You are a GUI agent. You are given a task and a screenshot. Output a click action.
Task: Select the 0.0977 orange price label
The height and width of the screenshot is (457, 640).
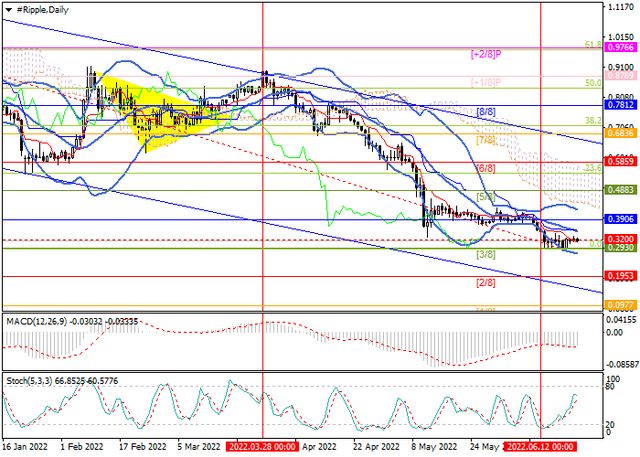tap(621, 305)
